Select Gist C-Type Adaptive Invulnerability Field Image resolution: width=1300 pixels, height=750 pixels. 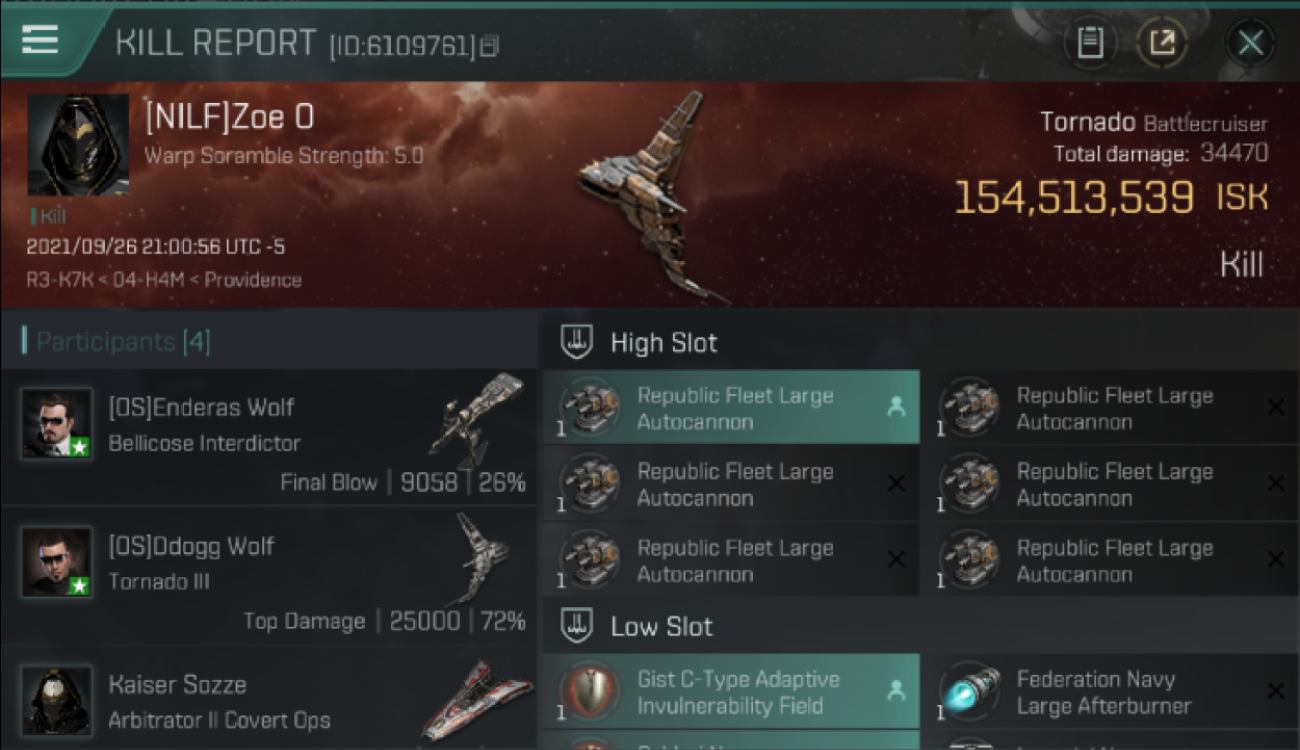point(731,692)
